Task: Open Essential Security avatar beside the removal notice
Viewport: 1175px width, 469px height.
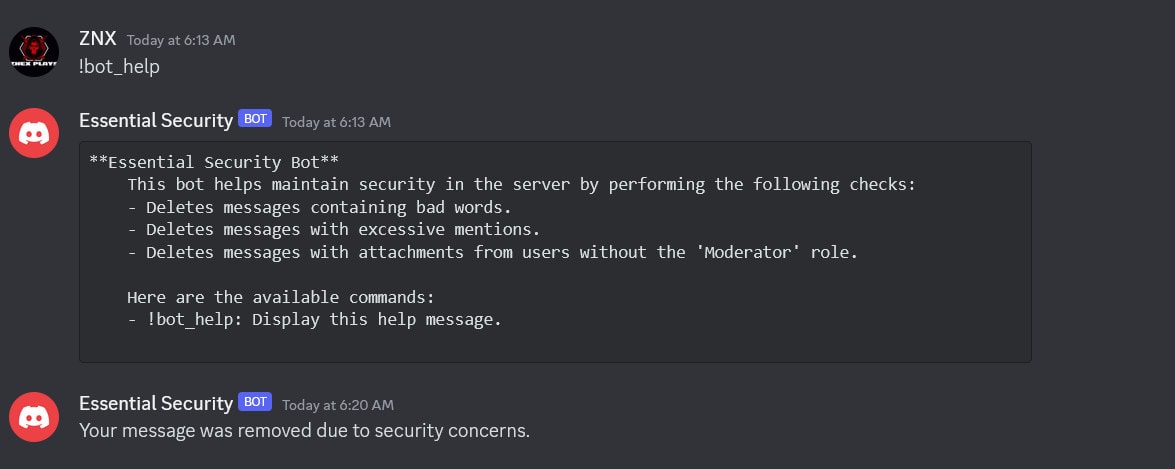Action: point(34,417)
